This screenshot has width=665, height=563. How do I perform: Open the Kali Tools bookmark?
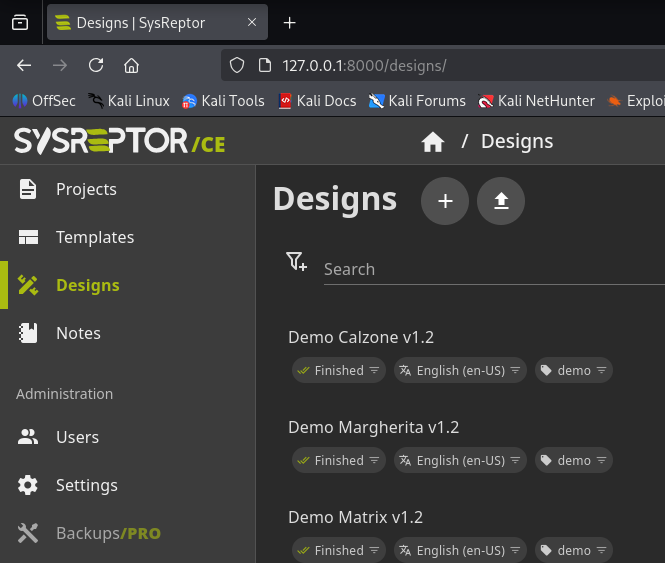224,101
